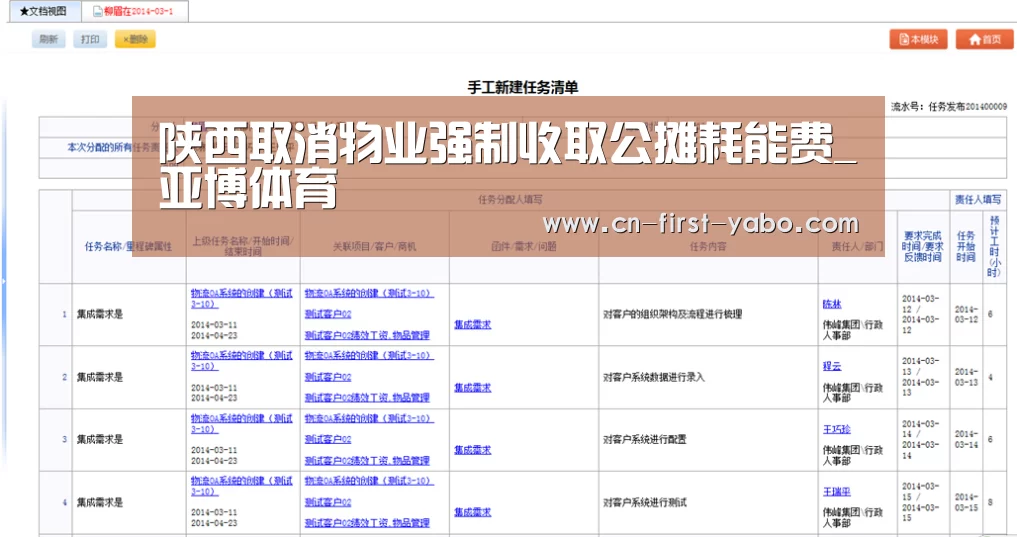The width and height of the screenshot is (1017, 537).
Task: Select task text 对客户系统数据进行录入
Action: pos(654,377)
